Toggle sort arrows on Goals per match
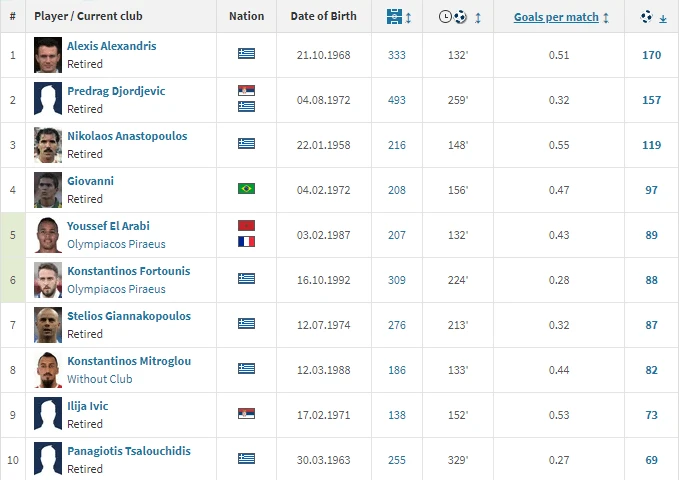This screenshot has height=480, width=679. [x=606, y=18]
